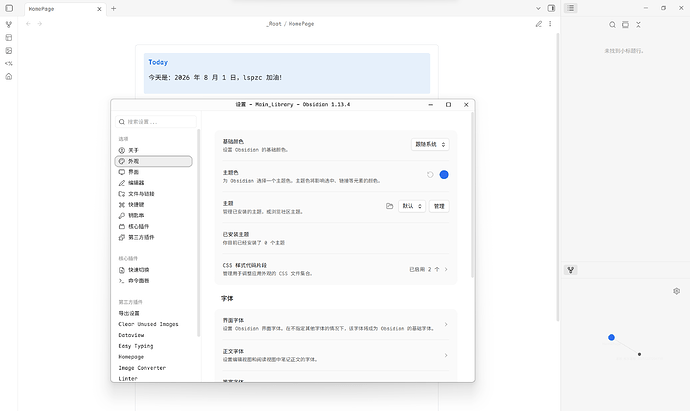Viewport: 690px width, 411px height.
Task: Open the blue 主题色 color picker
Action: pos(444,175)
